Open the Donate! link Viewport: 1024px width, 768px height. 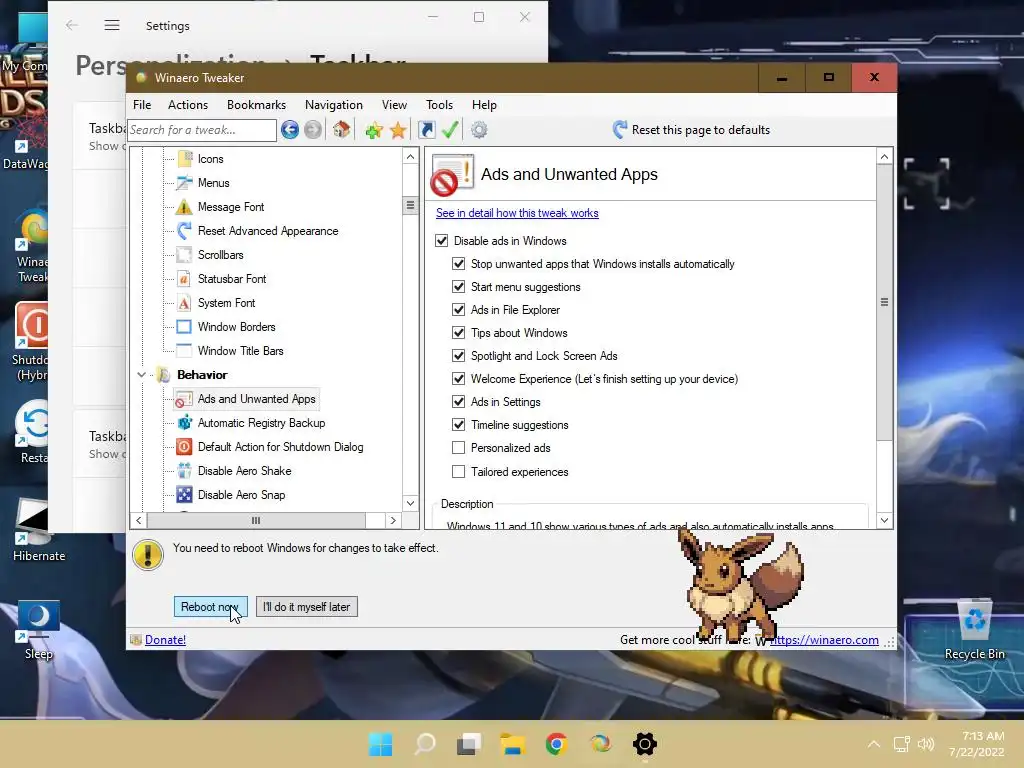tap(165, 640)
